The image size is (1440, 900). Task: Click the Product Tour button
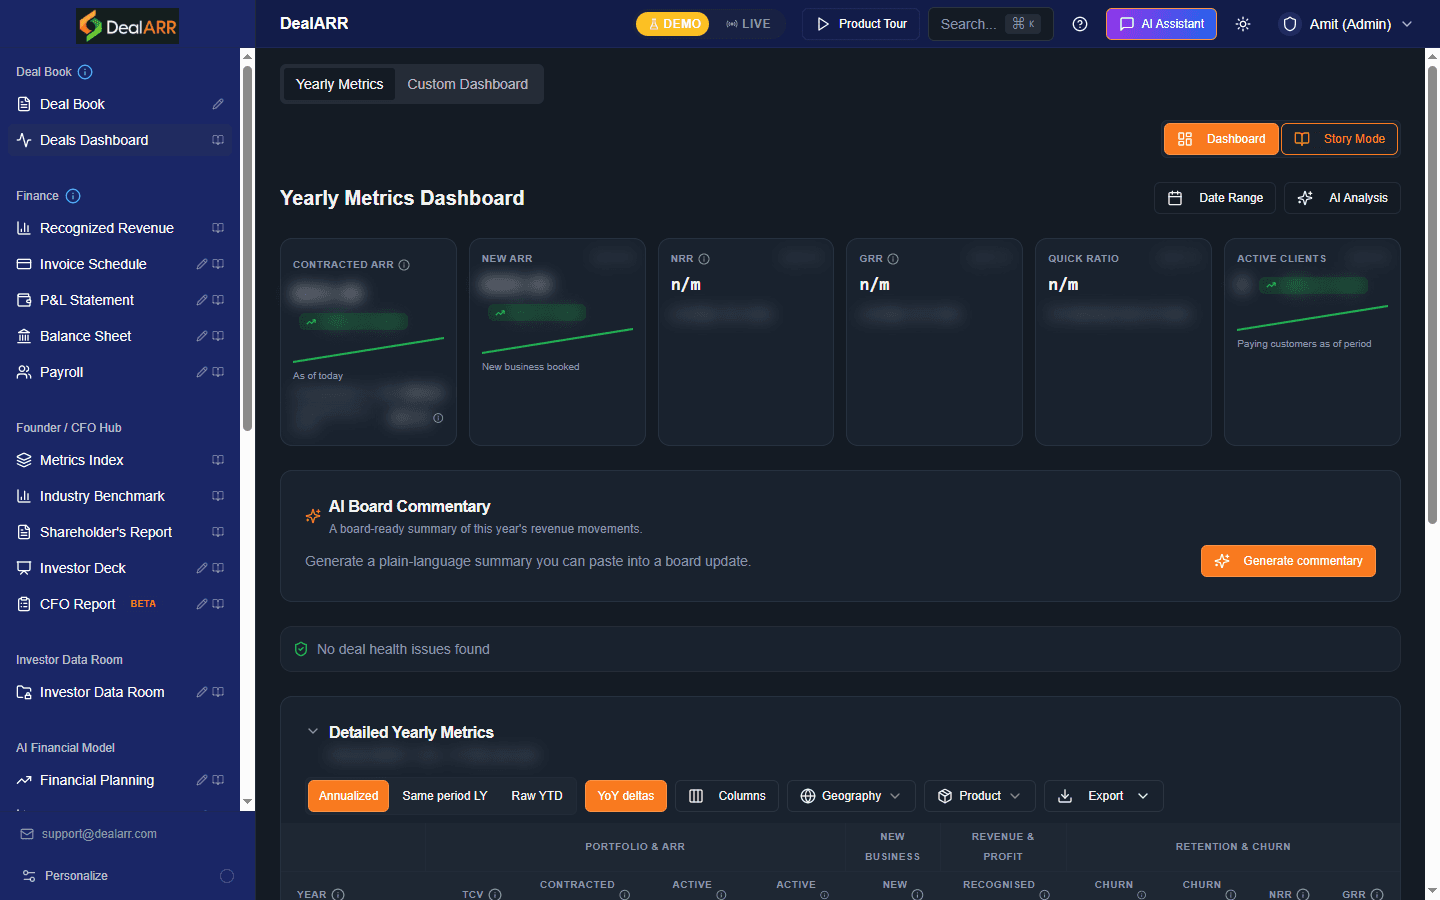(x=861, y=24)
